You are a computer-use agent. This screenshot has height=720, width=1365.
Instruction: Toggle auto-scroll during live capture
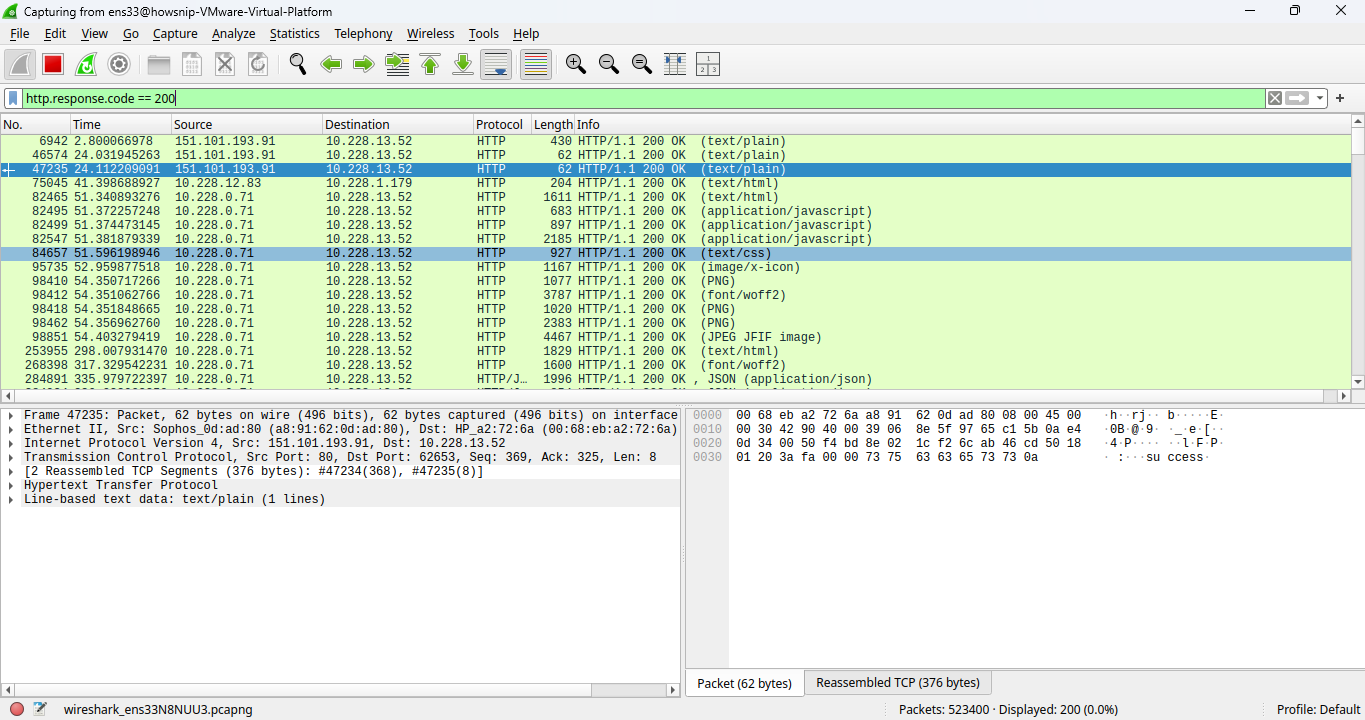tap(496, 64)
